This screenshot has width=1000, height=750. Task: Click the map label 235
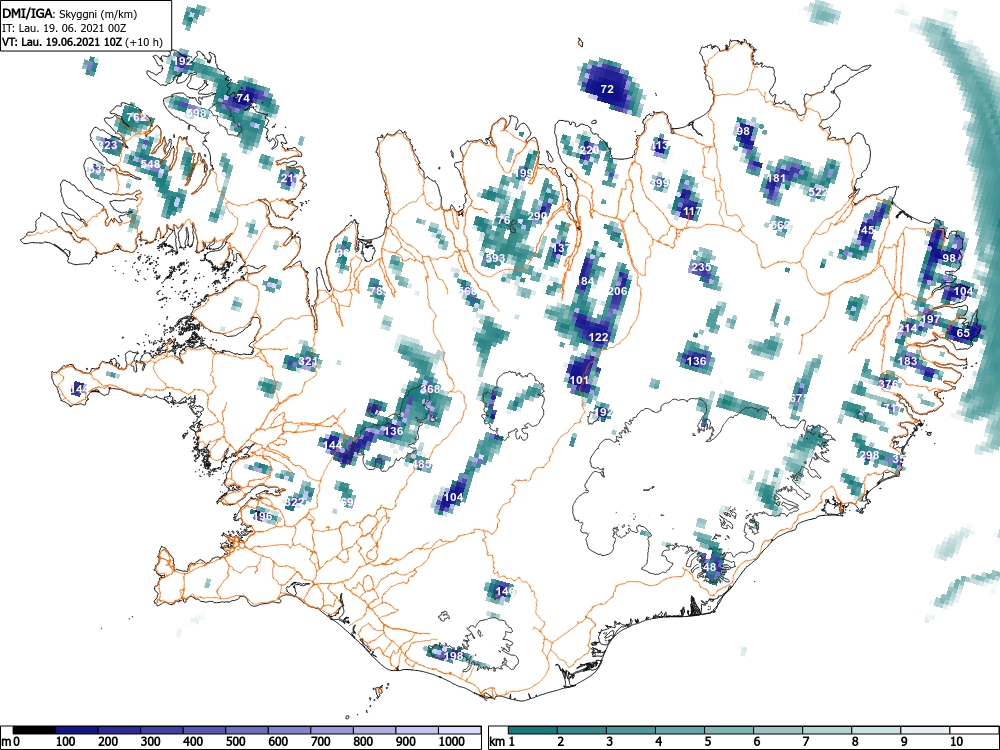pyautogui.click(x=701, y=267)
